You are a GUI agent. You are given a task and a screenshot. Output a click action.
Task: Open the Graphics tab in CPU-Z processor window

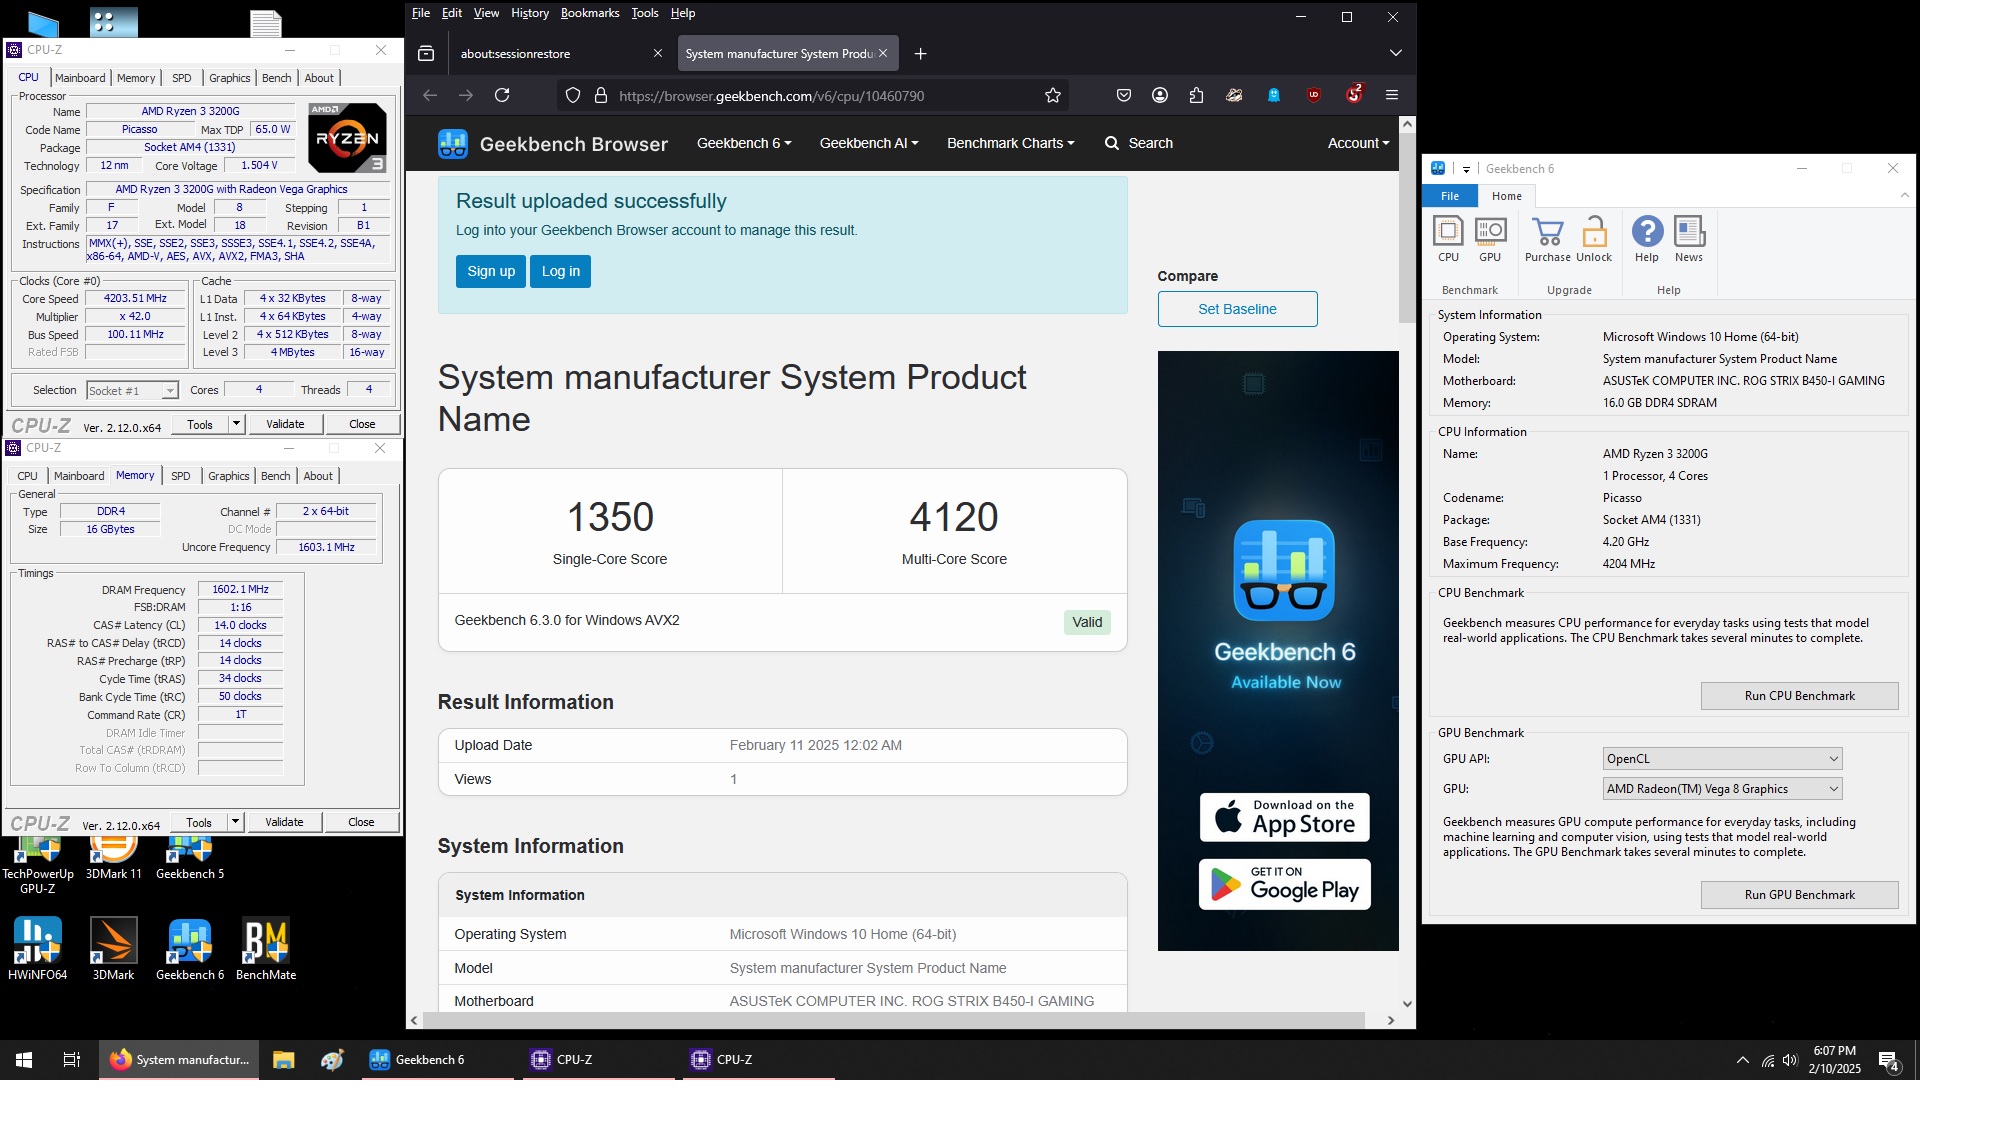click(x=230, y=78)
